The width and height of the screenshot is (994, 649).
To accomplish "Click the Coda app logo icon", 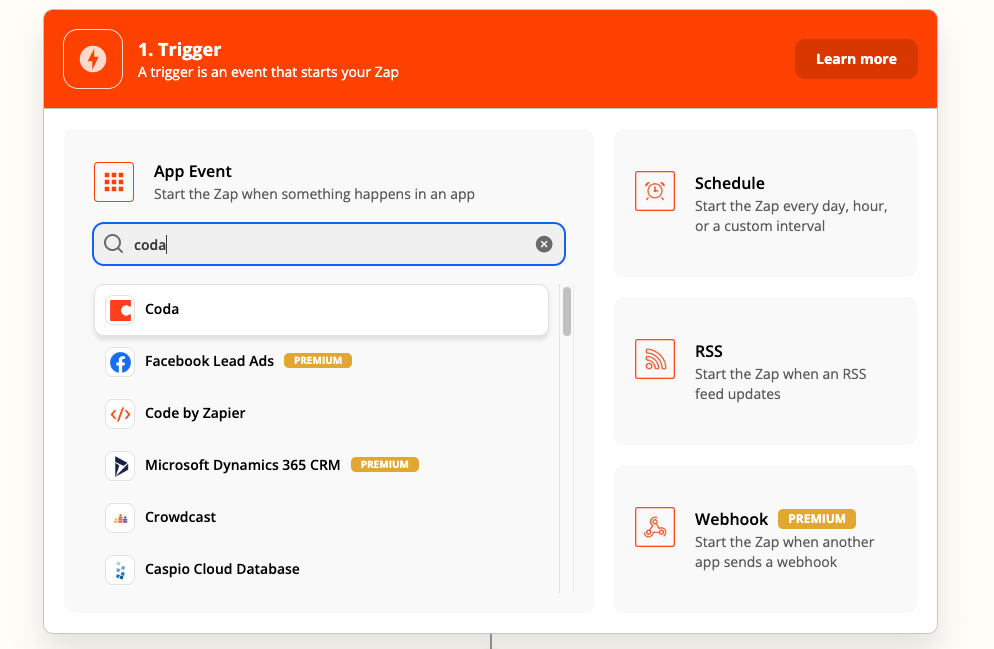I will pos(120,310).
